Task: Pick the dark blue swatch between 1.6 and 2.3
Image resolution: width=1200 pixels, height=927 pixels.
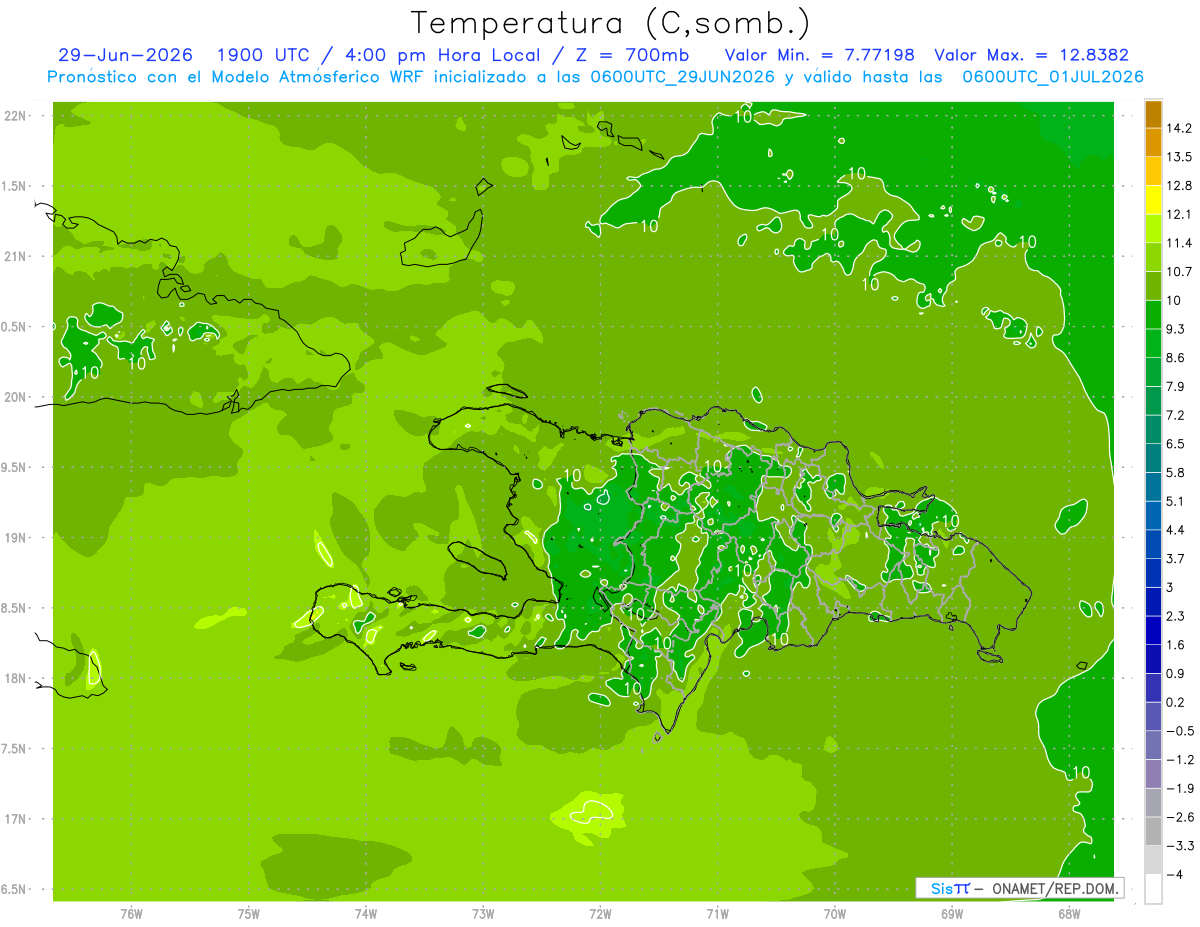Action: [x=1153, y=631]
